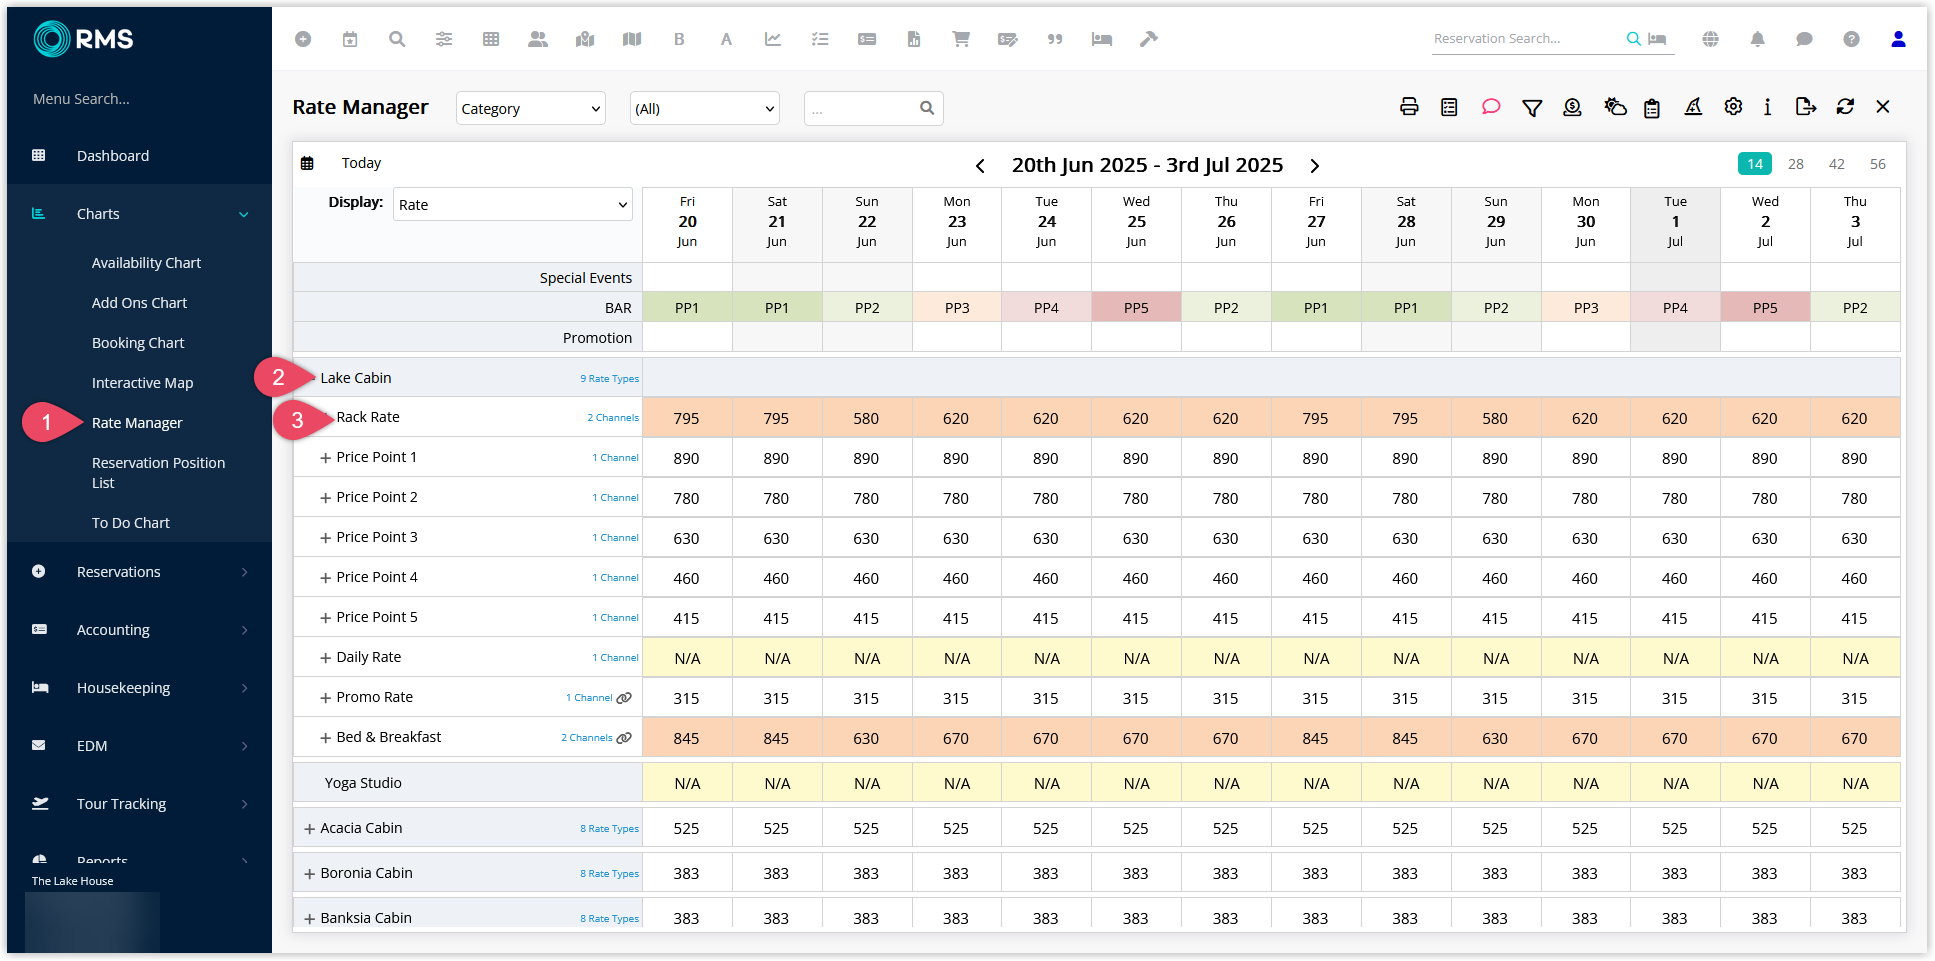Click the line chart icon in top toolbar

[773, 39]
